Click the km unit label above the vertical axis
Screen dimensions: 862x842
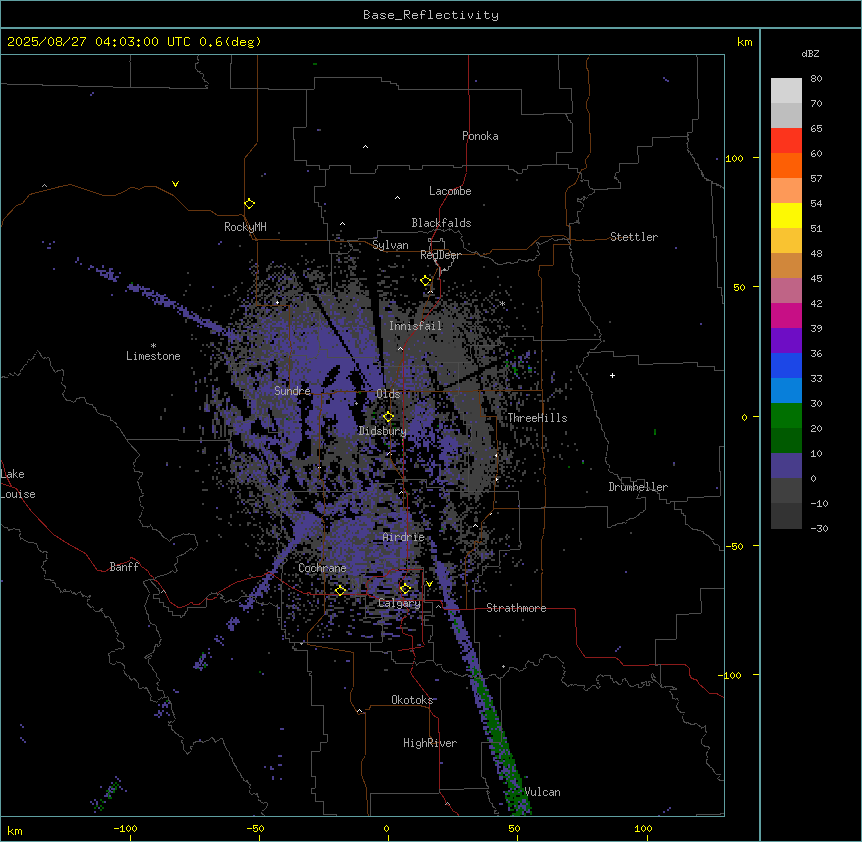coord(744,42)
